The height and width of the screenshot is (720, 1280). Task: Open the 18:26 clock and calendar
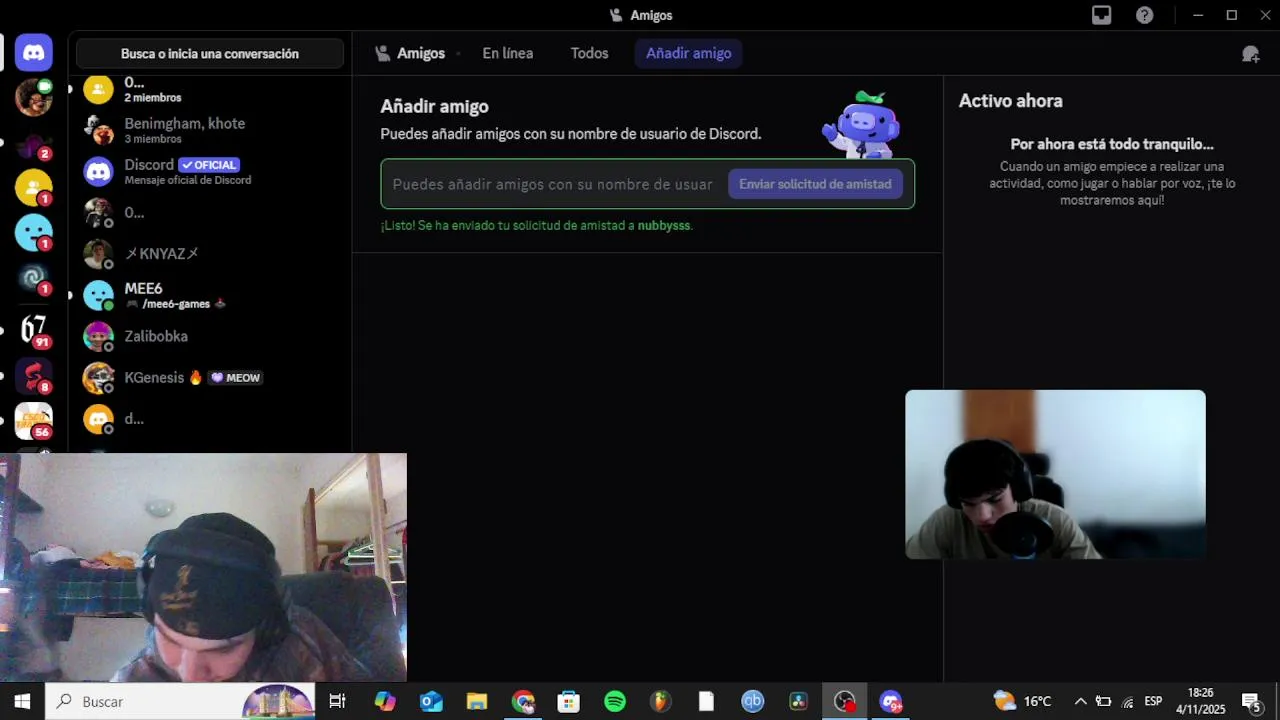pos(1200,701)
